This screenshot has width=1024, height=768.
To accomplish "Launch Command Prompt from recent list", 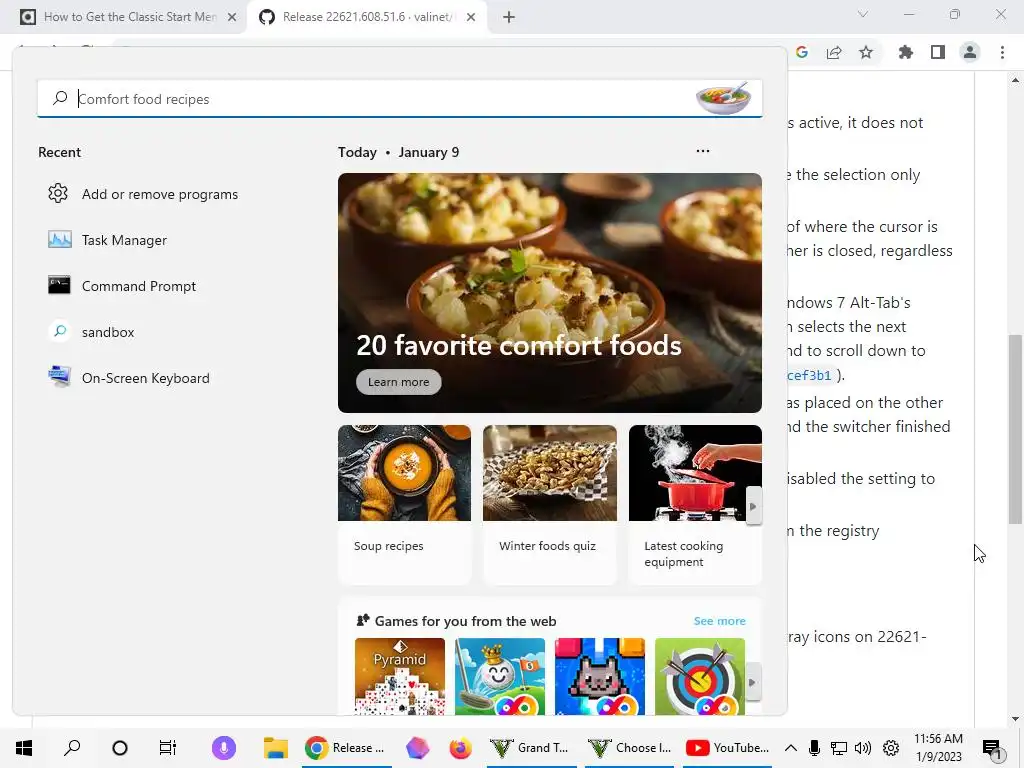I will [122, 285].
